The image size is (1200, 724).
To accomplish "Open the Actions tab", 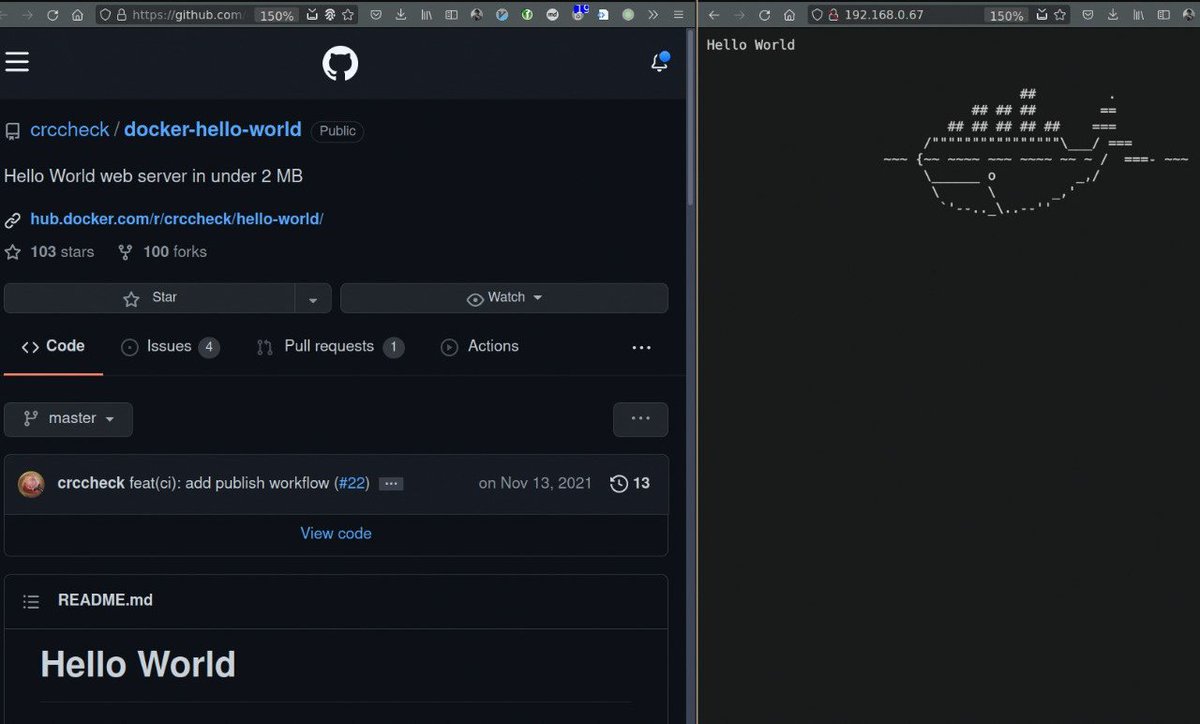I will point(480,347).
